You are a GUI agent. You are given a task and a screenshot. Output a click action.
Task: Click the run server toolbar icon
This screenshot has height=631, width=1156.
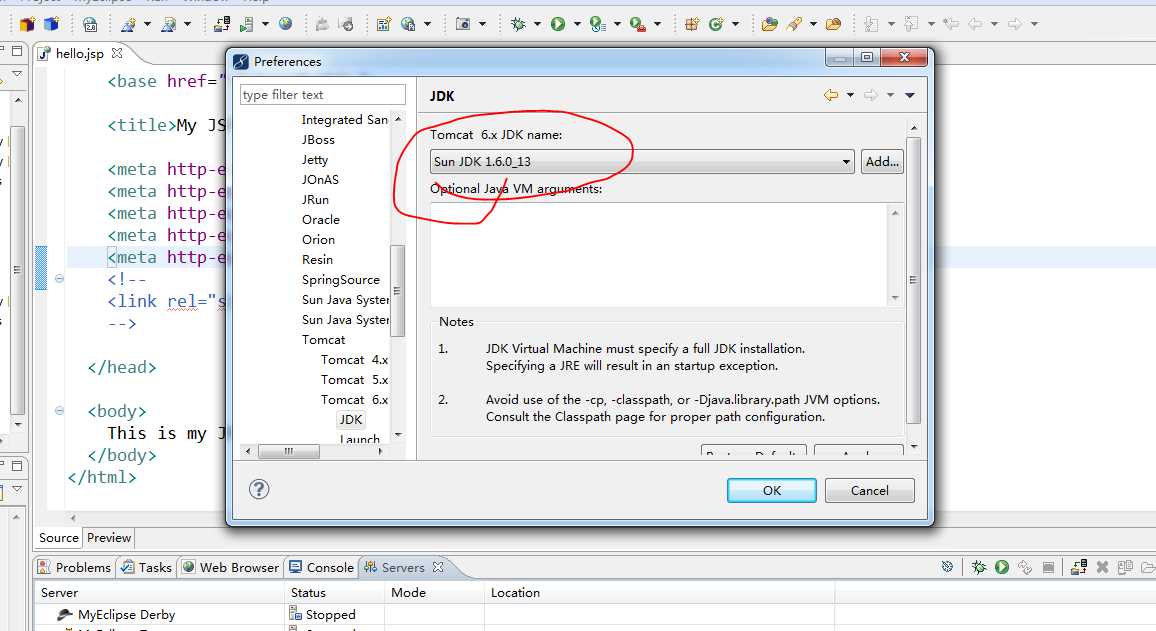[247, 24]
